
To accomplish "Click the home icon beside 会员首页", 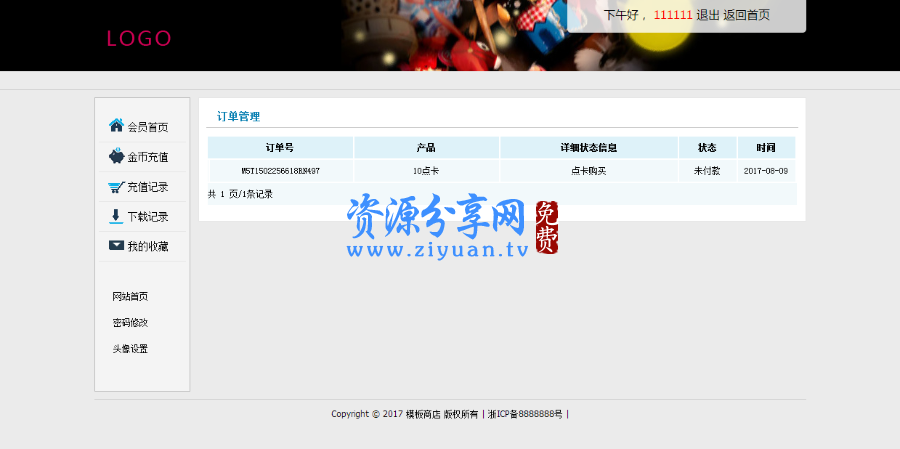I will click(117, 125).
